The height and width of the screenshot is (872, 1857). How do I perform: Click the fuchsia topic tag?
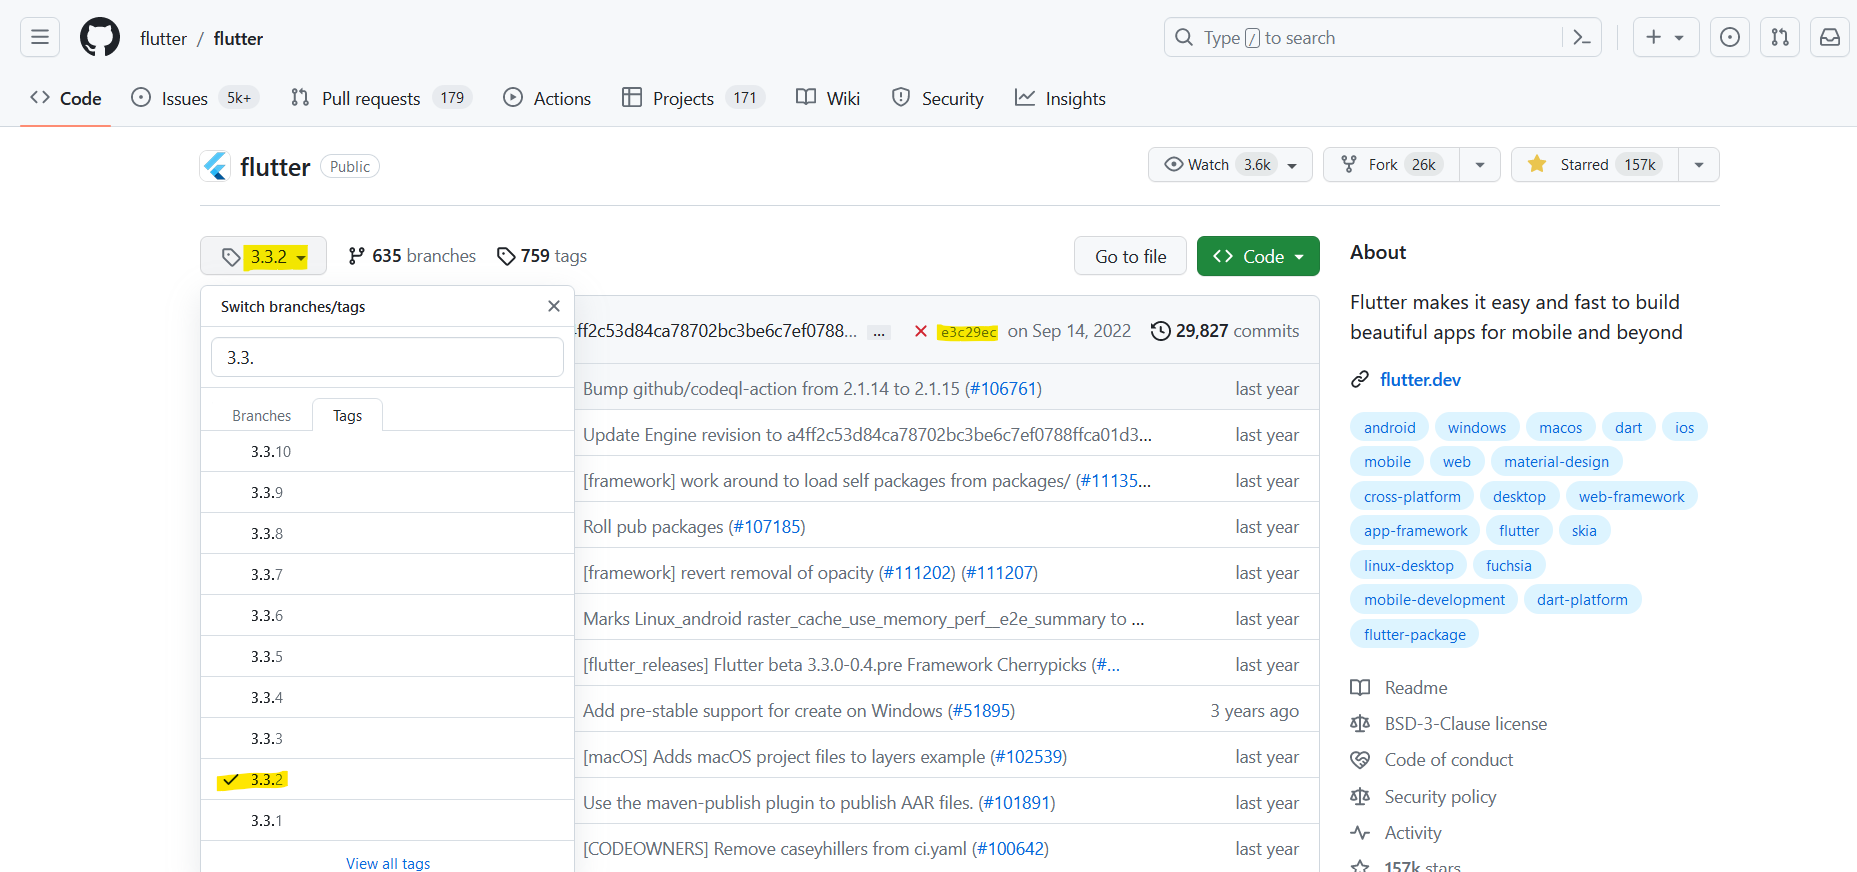pos(1508,565)
